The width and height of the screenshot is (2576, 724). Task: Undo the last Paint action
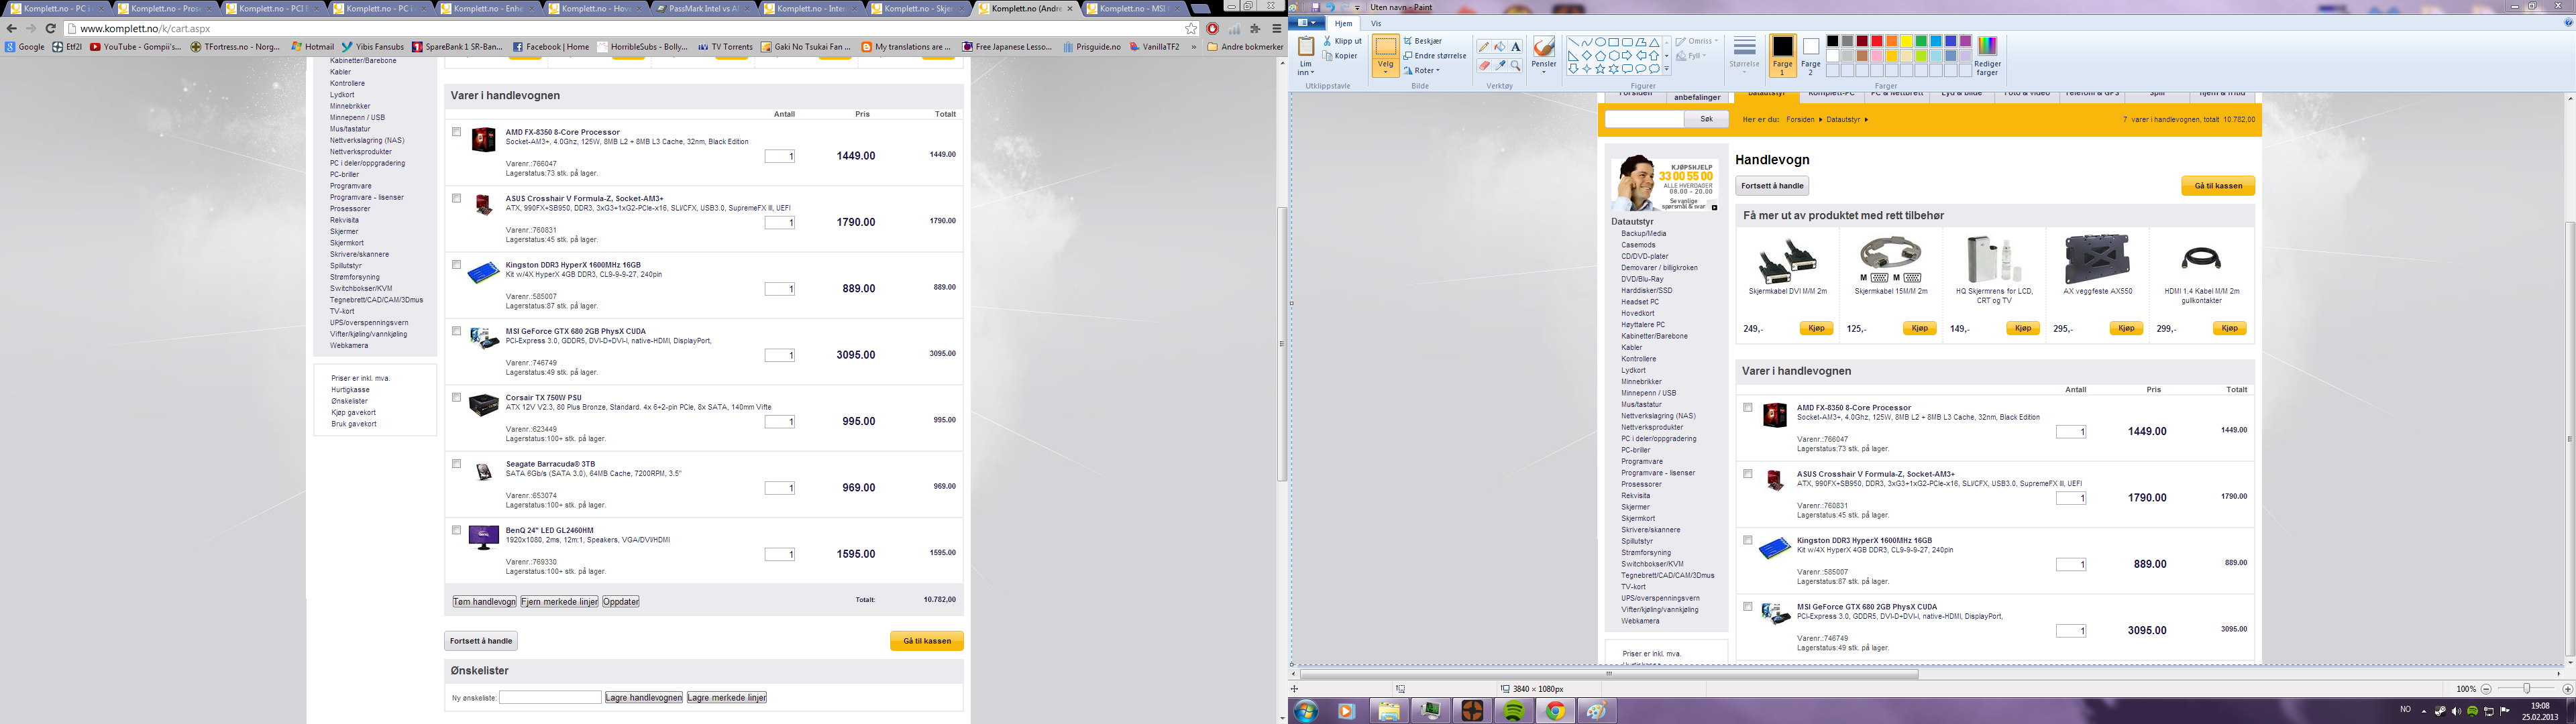click(1330, 7)
